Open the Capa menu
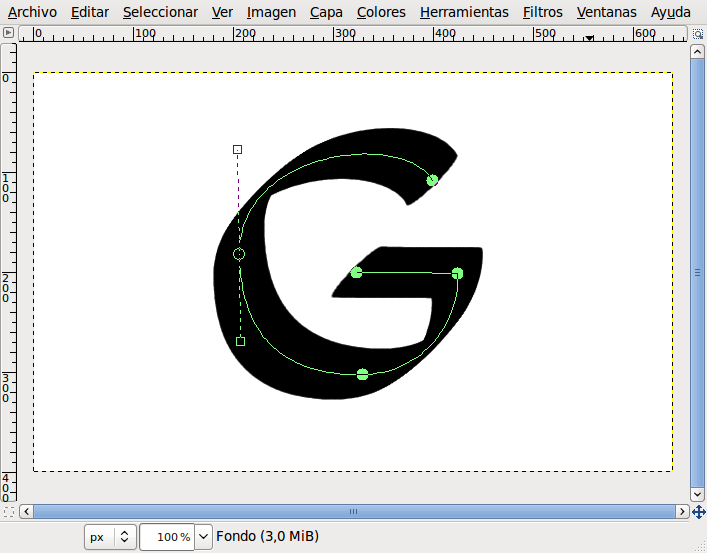 click(326, 12)
